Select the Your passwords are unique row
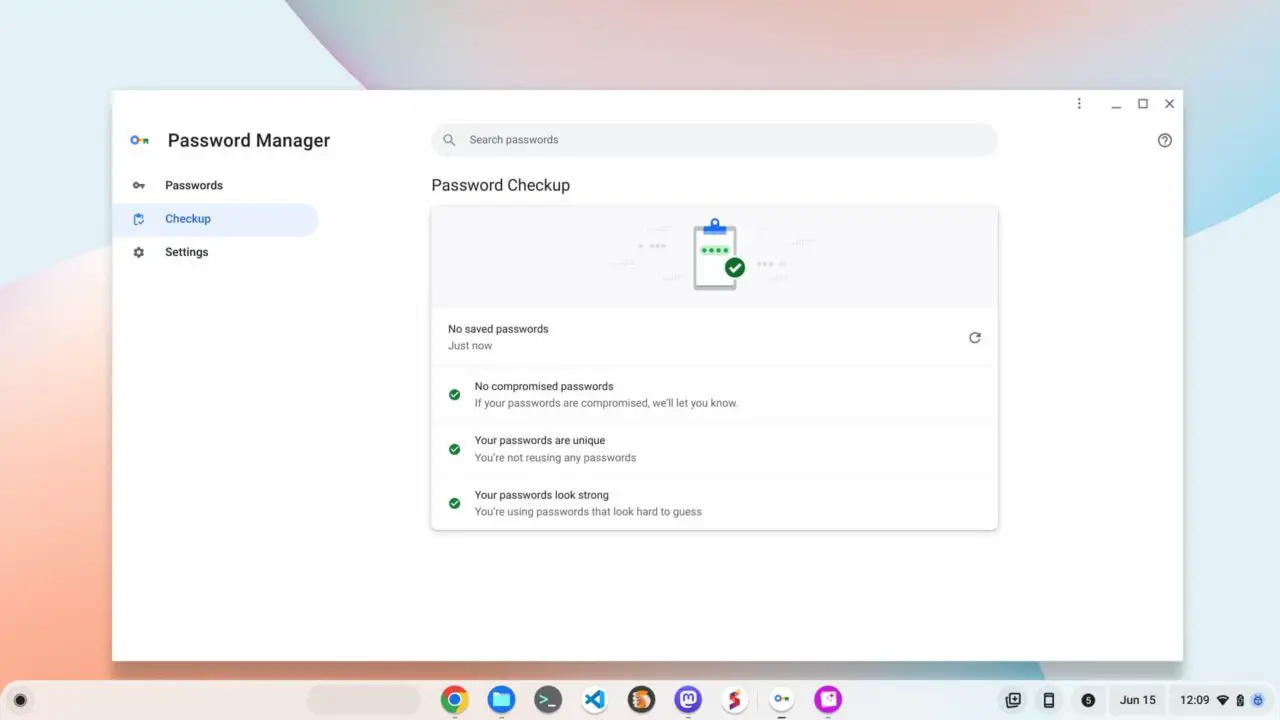This screenshot has width=1280, height=720. [714, 449]
